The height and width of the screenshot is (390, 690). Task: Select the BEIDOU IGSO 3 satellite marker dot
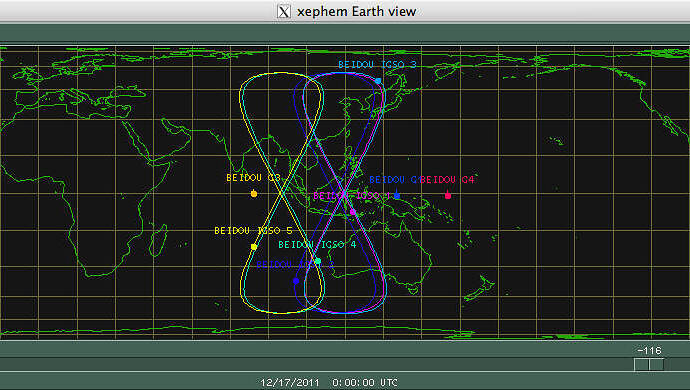coord(378,81)
